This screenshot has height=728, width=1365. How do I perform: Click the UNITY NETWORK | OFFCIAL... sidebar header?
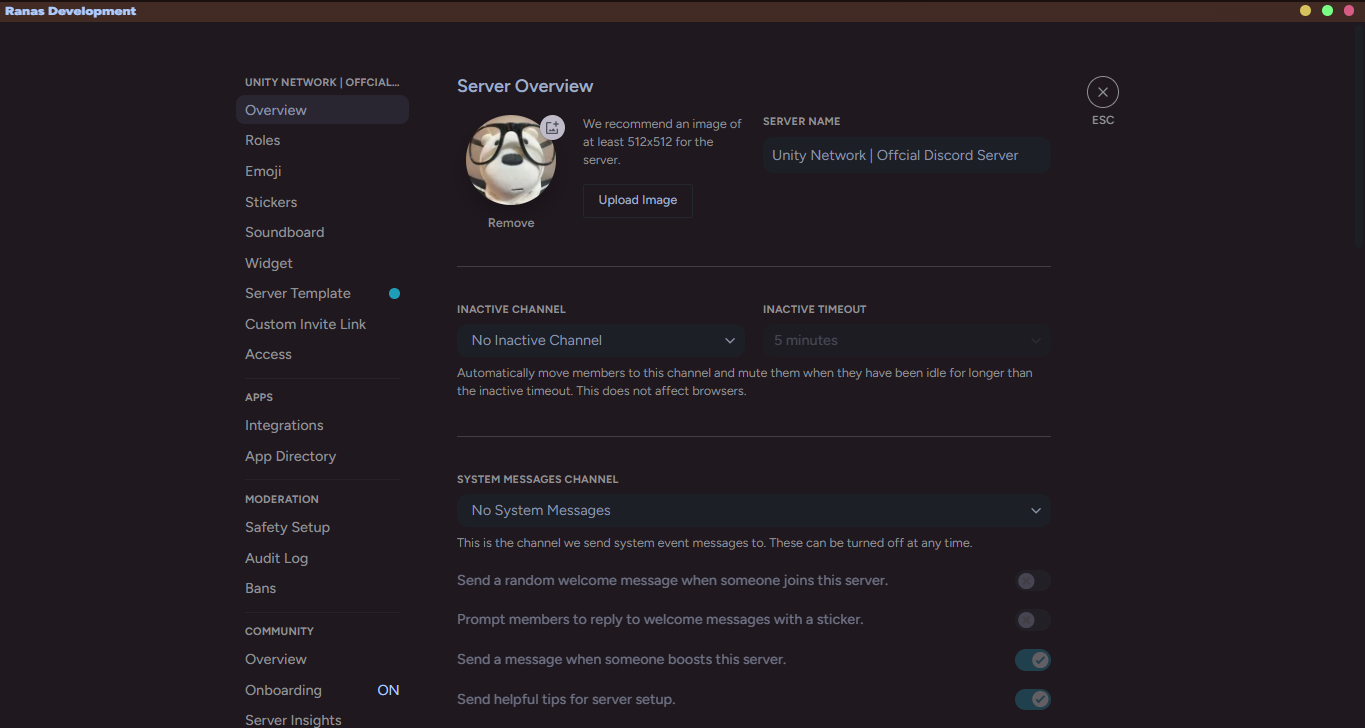pyautogui.click(x=322, y=82)
